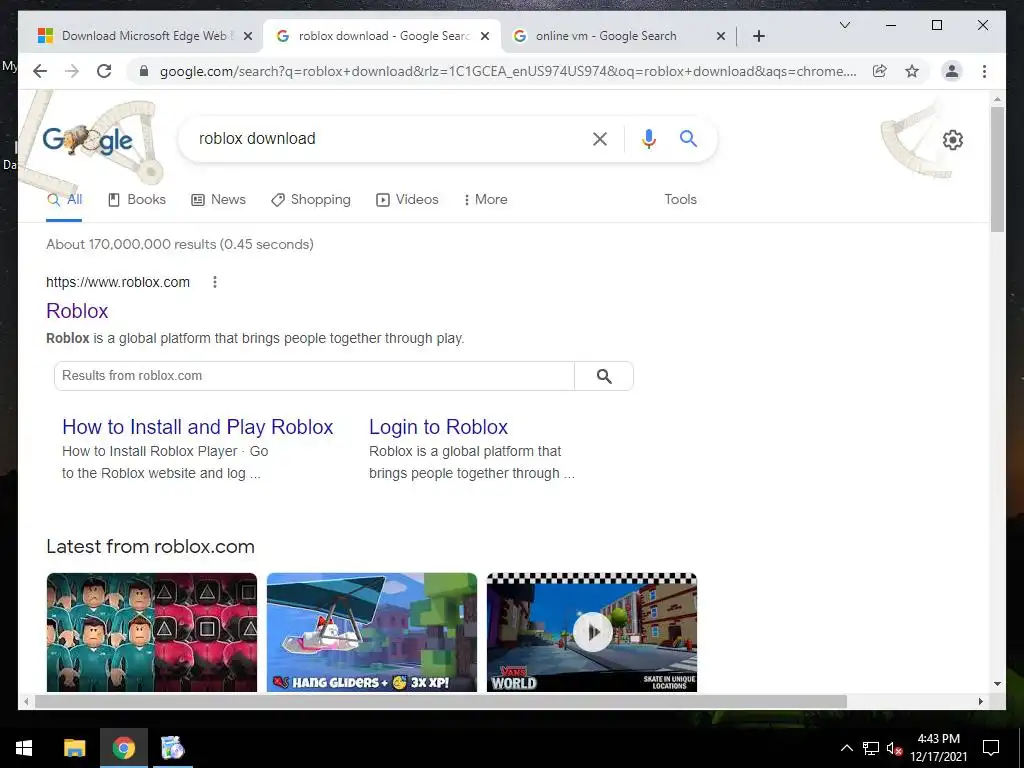Click Chrome icon in taskbar

click(123, 748)
